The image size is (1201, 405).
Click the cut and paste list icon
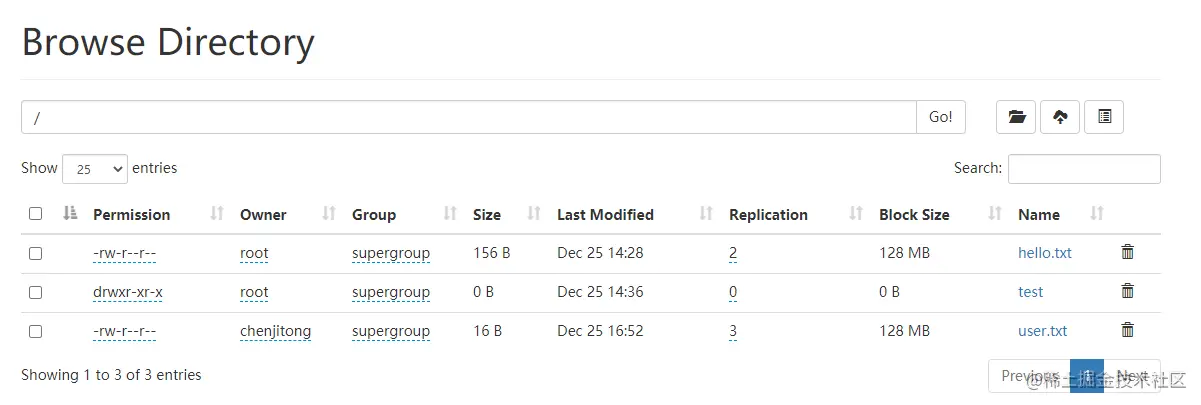tap(1104, 117)
